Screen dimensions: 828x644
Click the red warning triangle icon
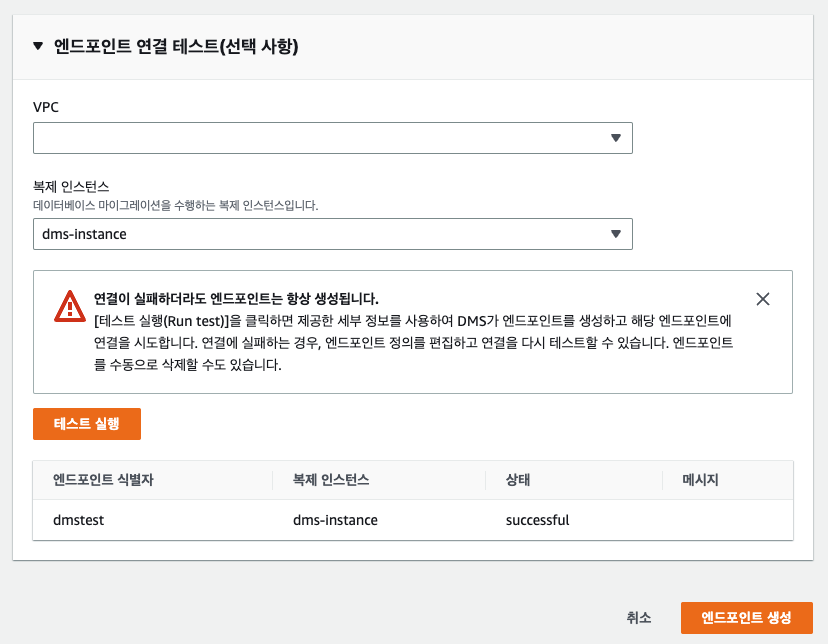pyautogui.click(x=70, y=306)
